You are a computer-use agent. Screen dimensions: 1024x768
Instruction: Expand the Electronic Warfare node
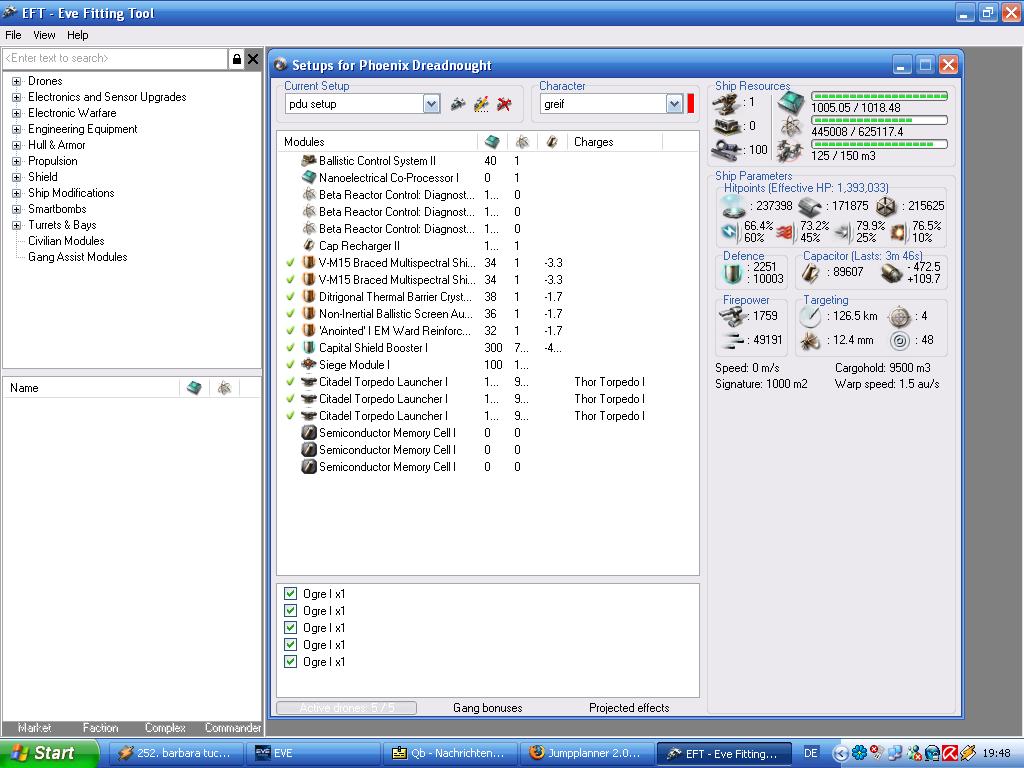pos(16,114)
